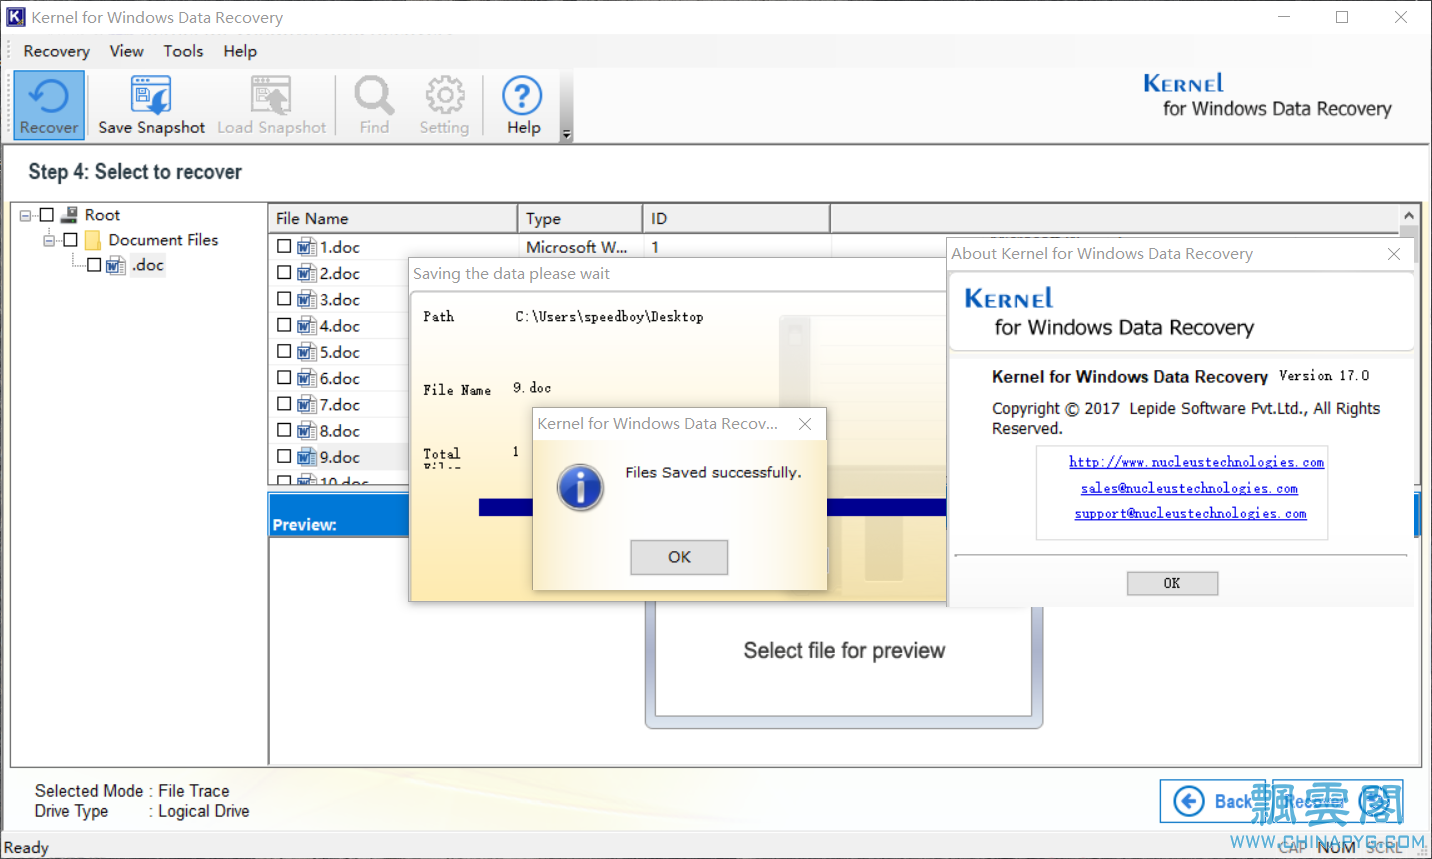The height and width of the screenshot is (859, 1432).
Task: Open the View menu
Action: point(126,51)
